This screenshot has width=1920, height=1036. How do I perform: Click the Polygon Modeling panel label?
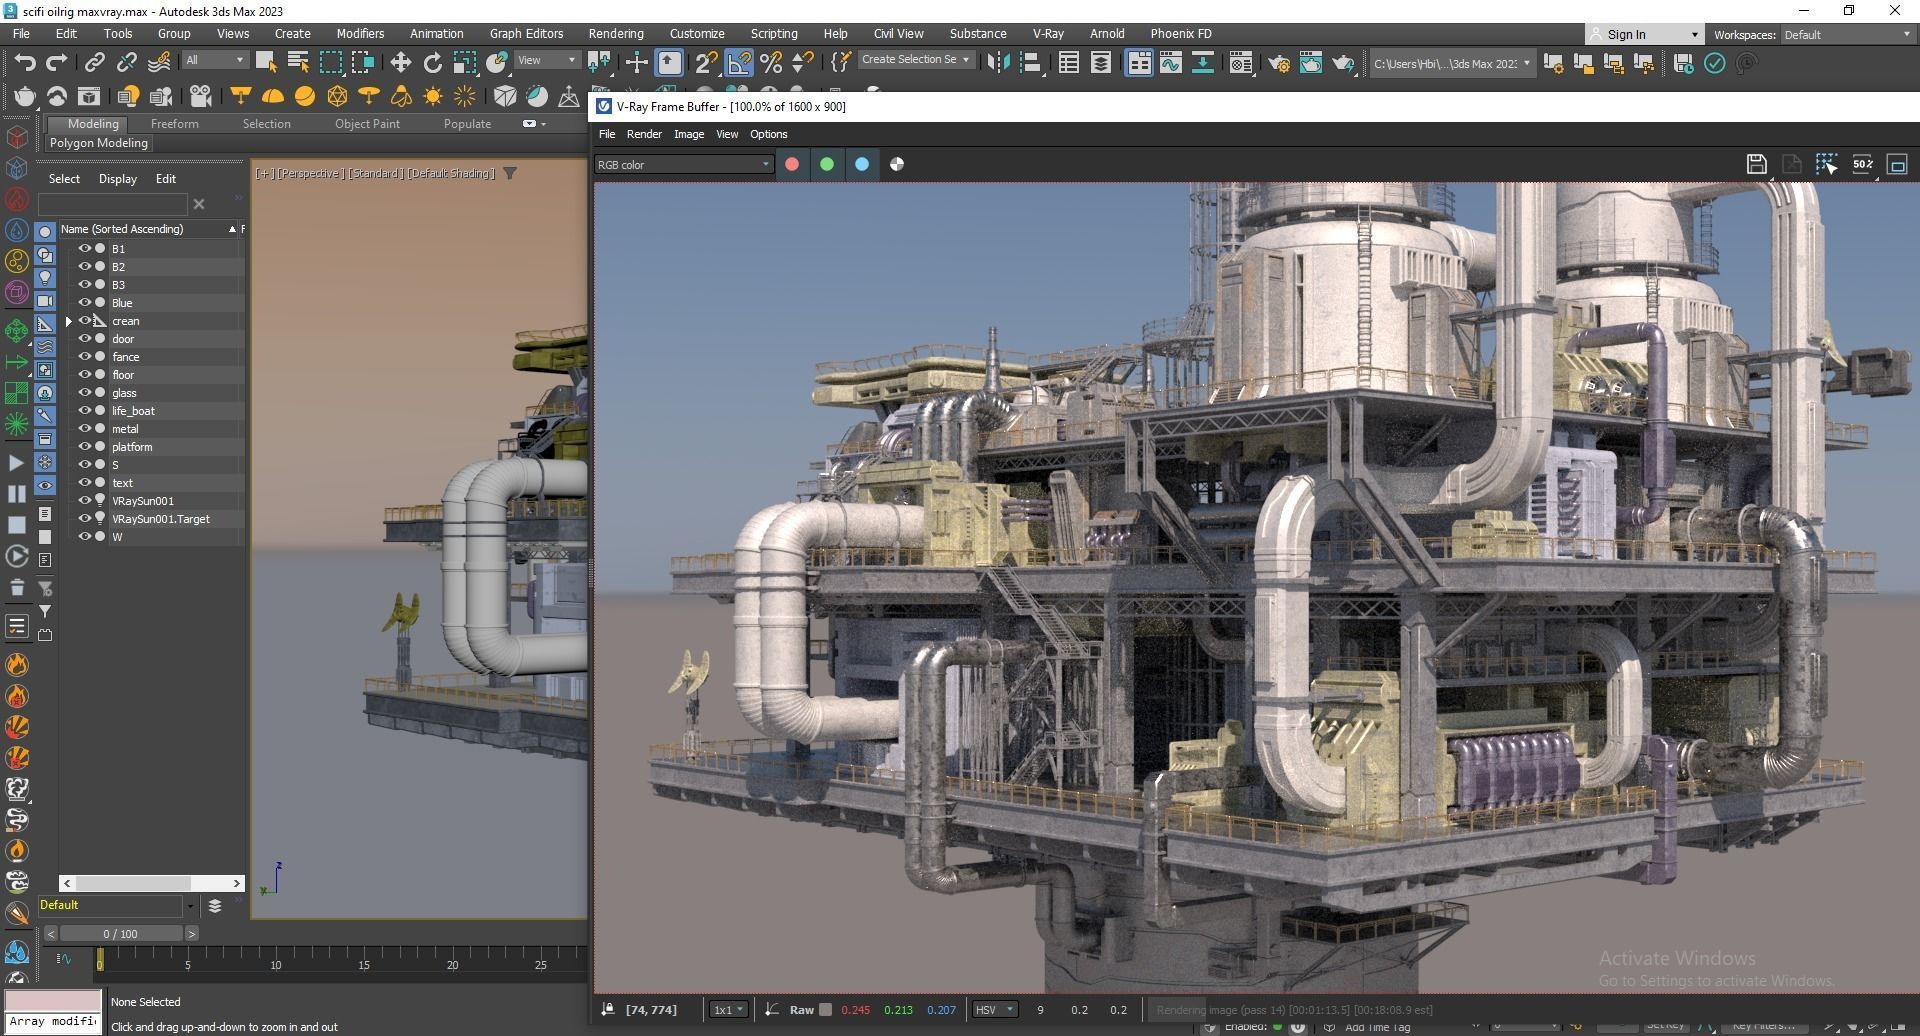tap(99, 143)
